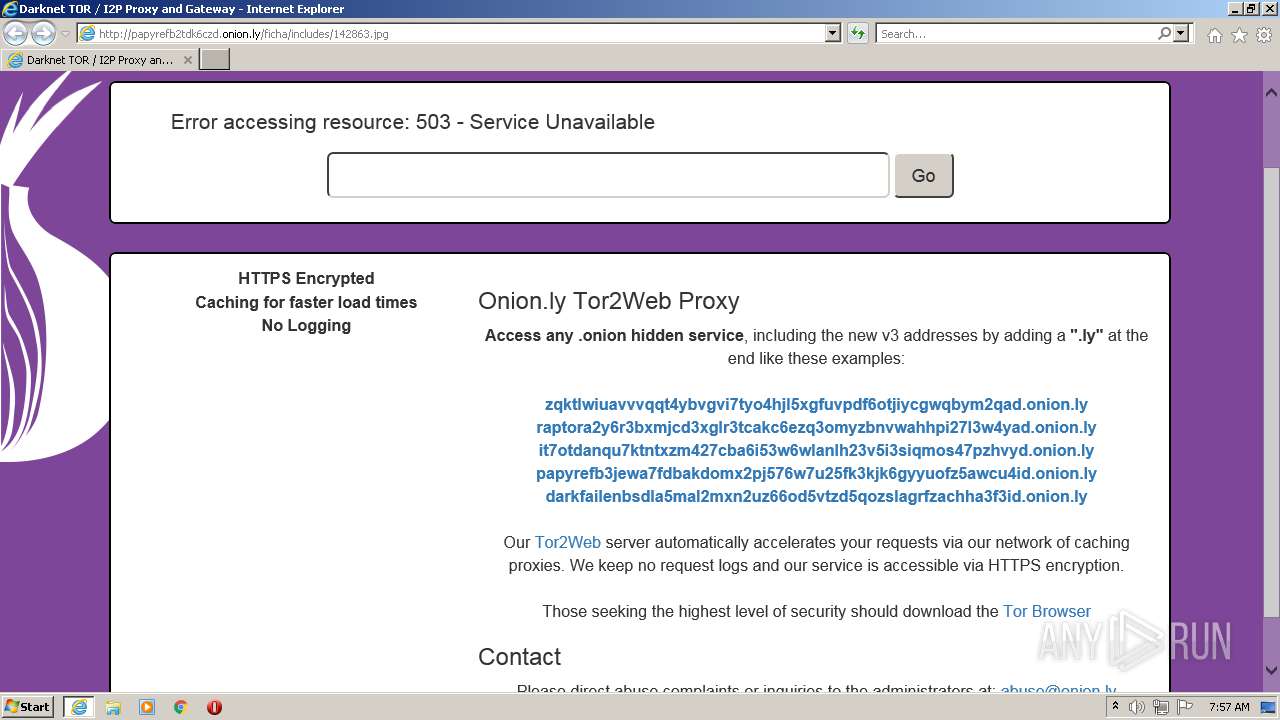The height and width of the screenshot is (720, 1280).
Task: Open the Action Center flag icon
Action: (x=1184, y=707)
